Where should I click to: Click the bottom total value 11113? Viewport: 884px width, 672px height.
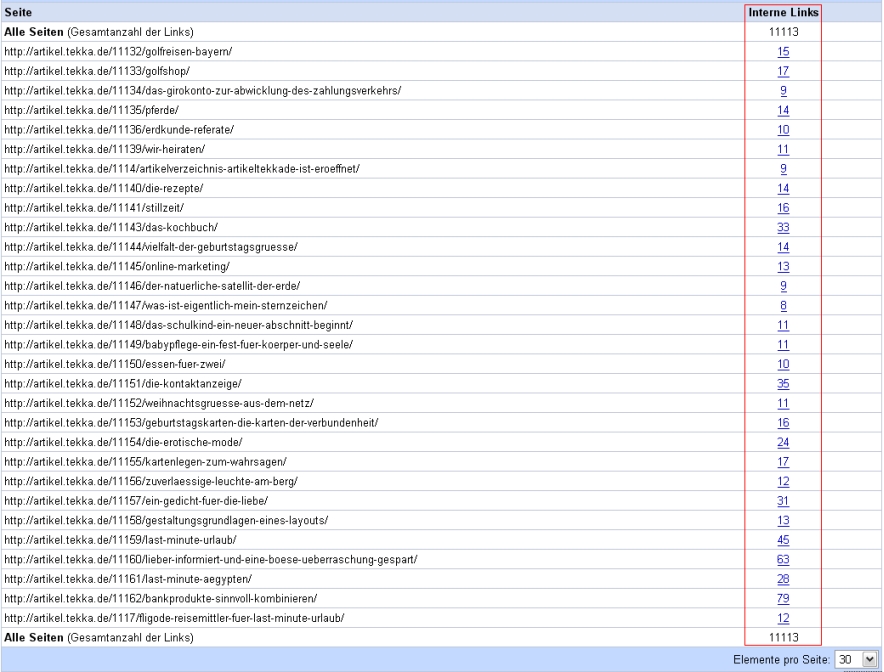click(x=783, y=638)
